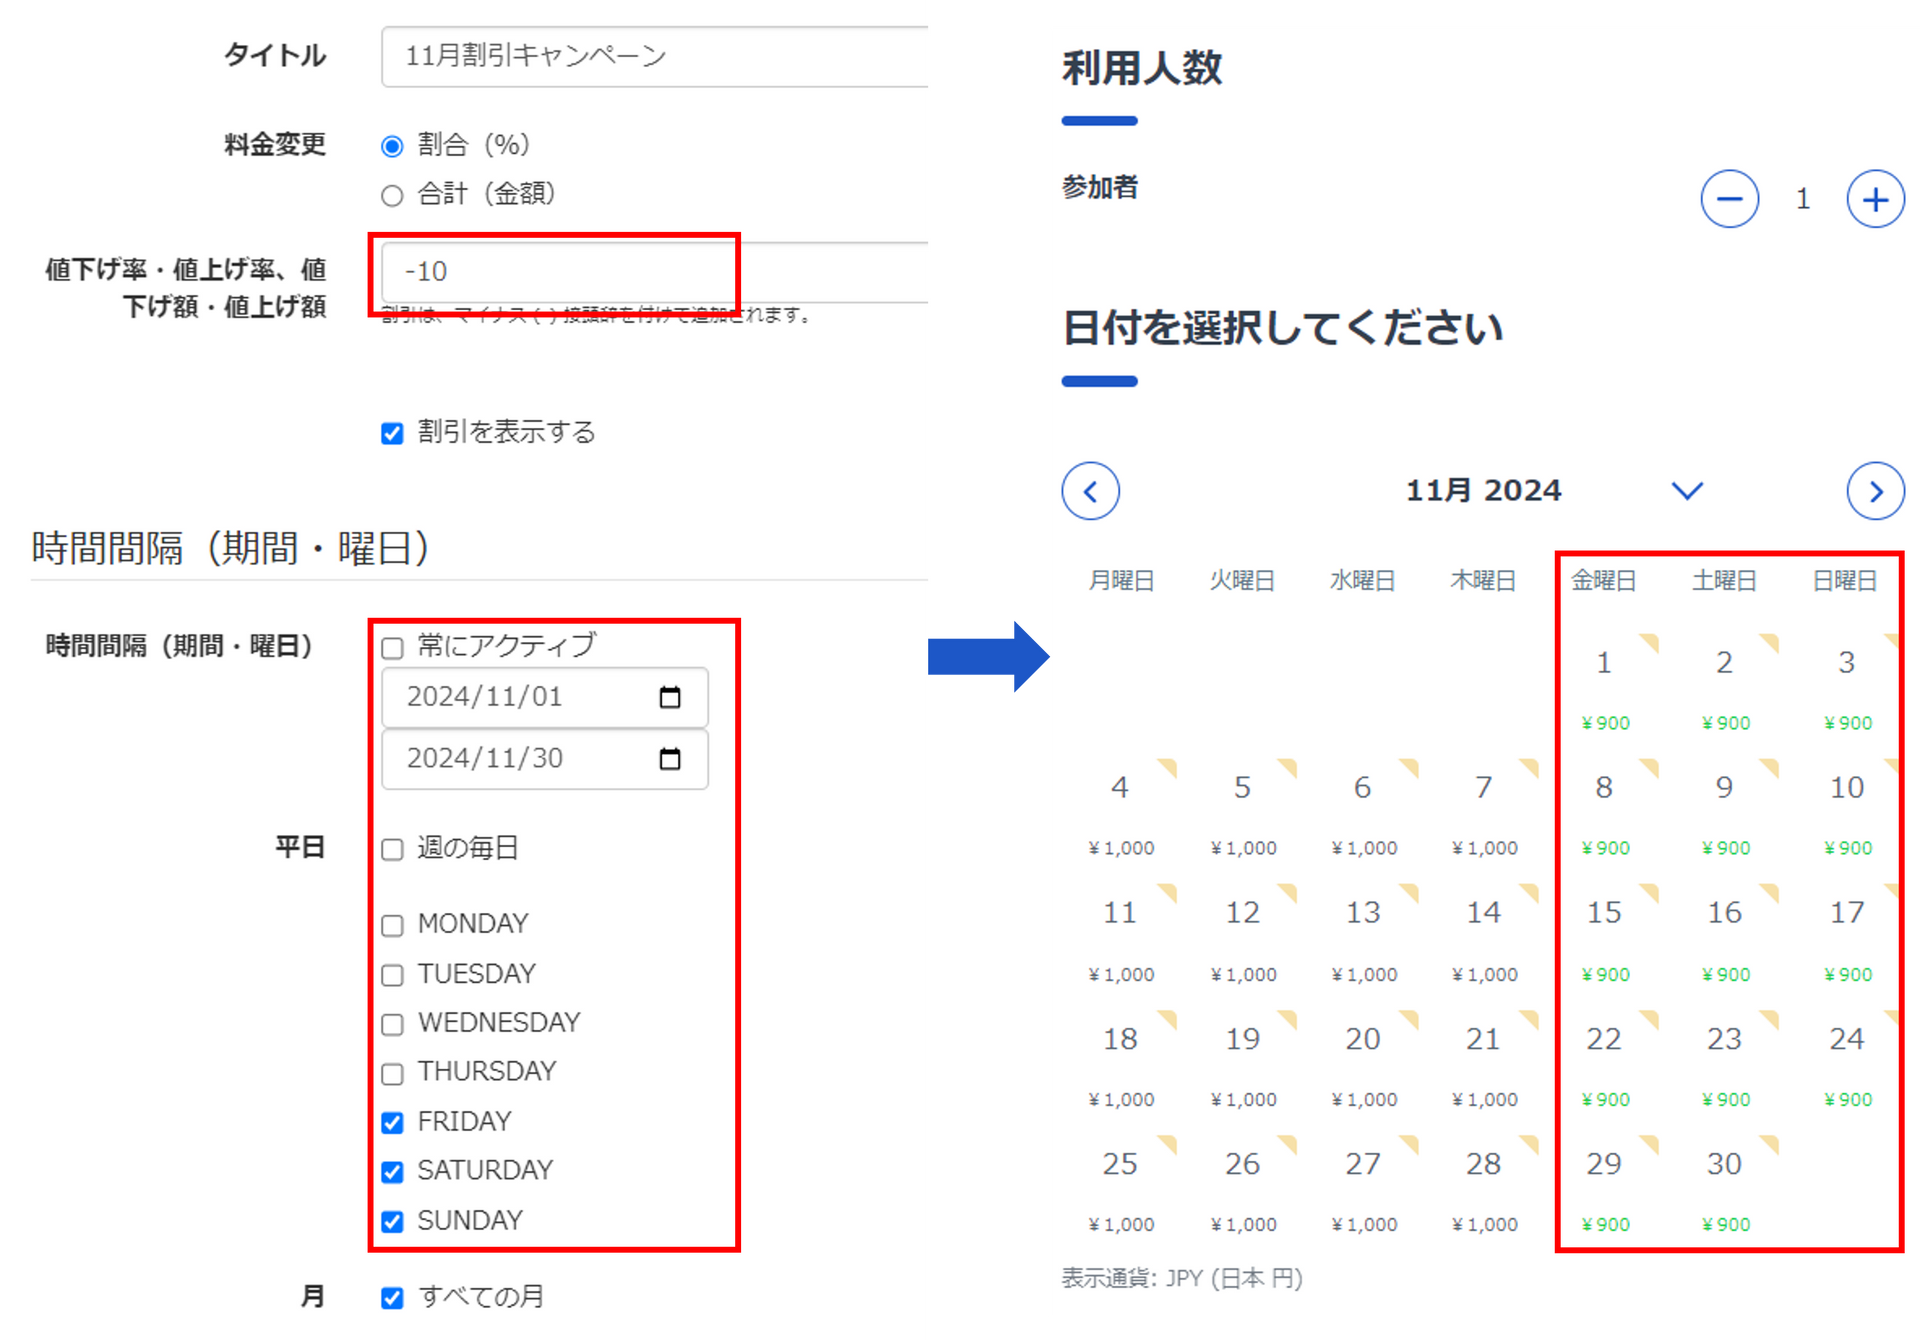Expand the 11月 2024 month dropdown chevron
The height and width of the screenshot is (1340, 1920).
pyautogui.click(x=1687, y=491)
